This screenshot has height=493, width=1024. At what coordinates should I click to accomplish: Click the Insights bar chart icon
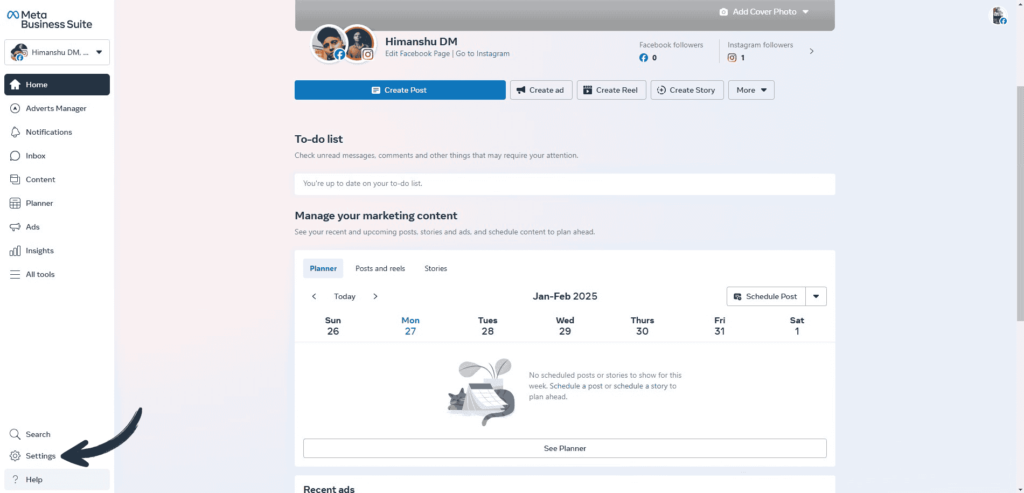pyautogui.click(x=14, y=251)
